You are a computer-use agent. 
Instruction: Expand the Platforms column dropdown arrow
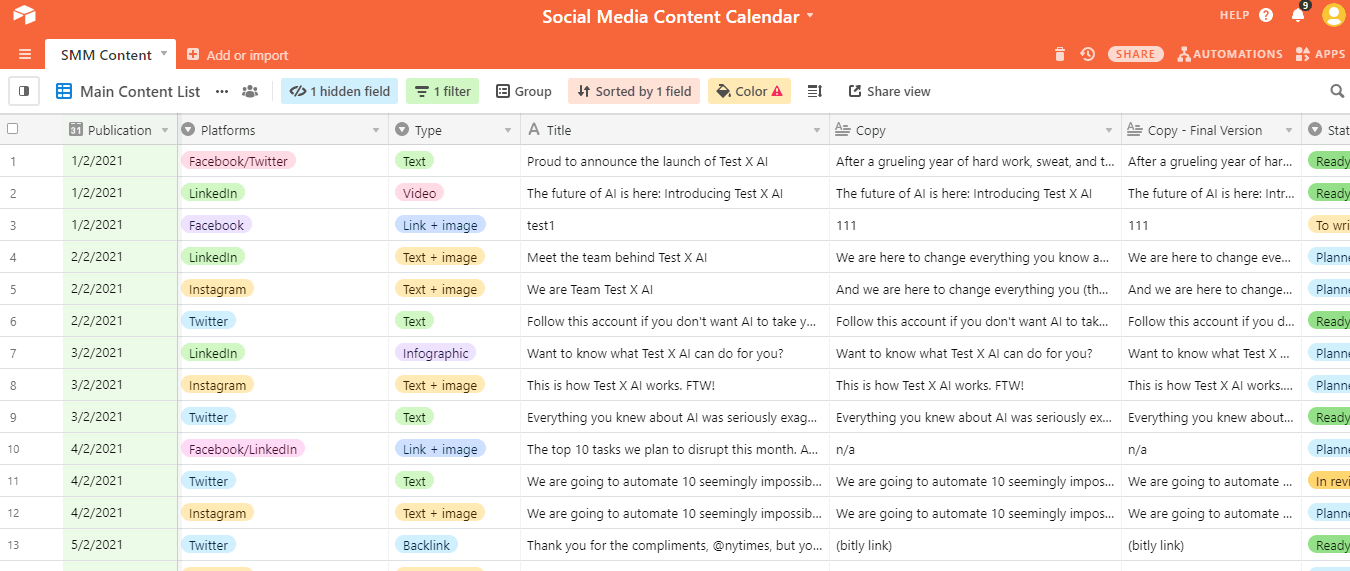tap(376, 130)
